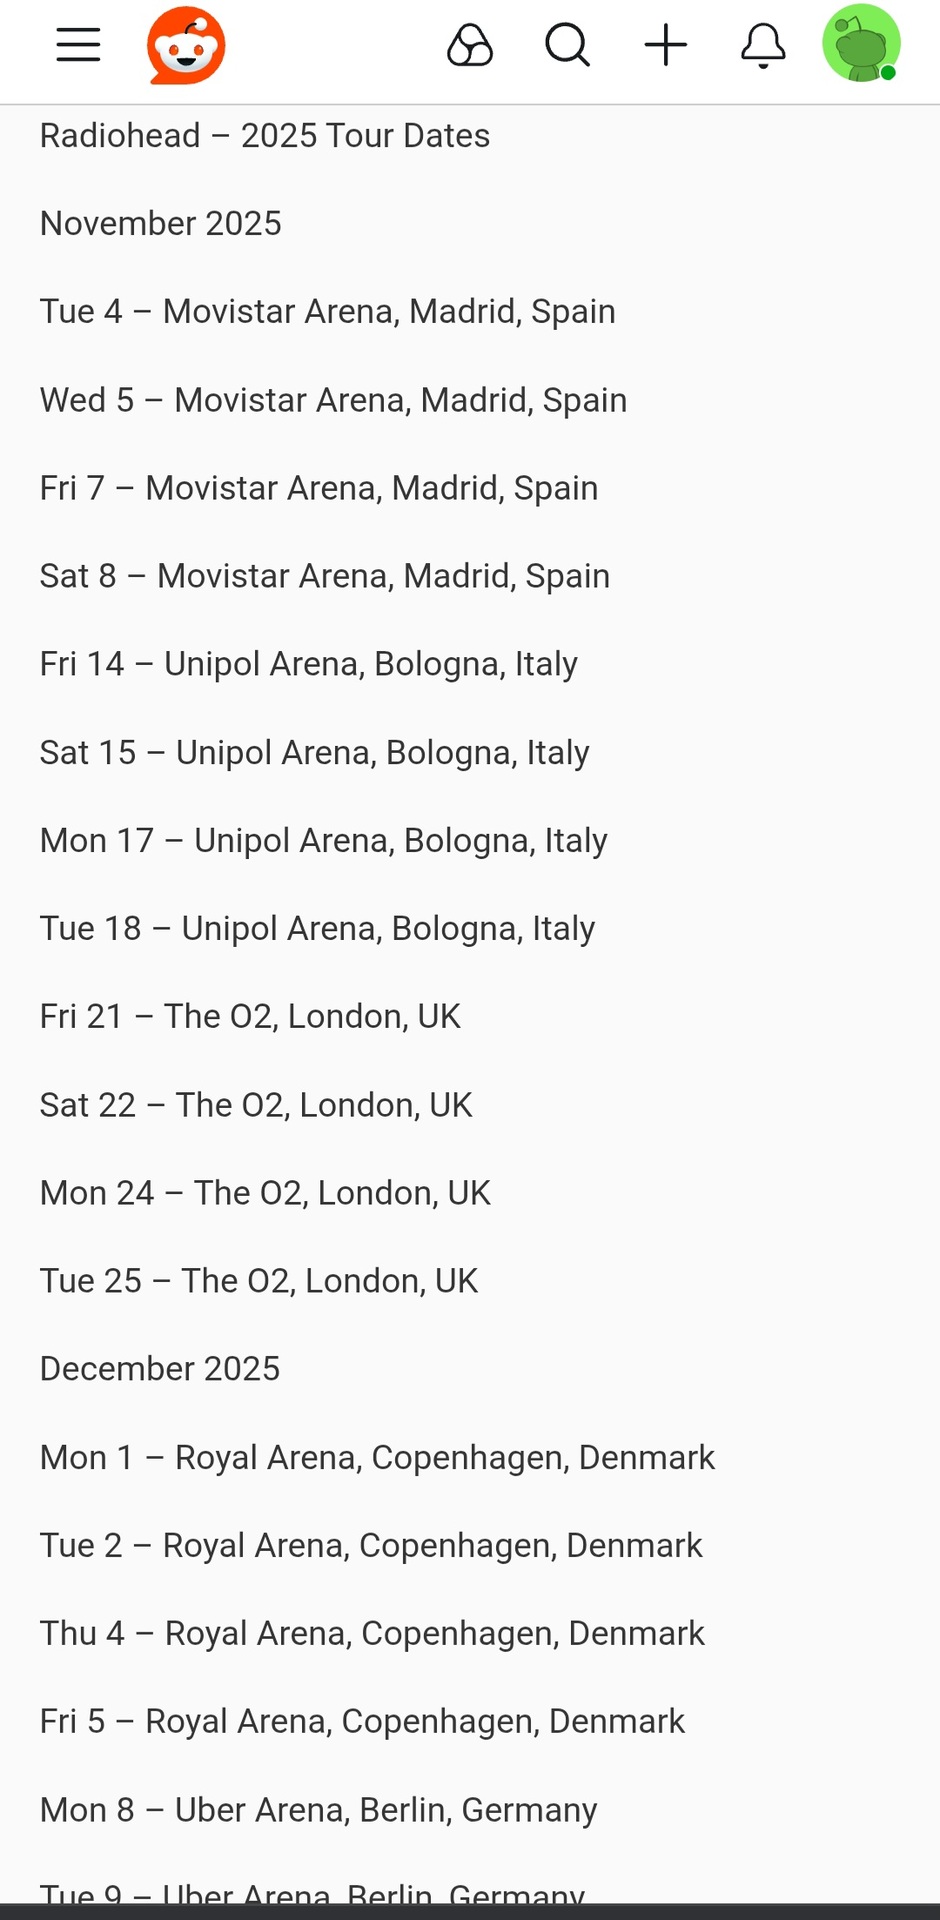This screenshot has height=1920, width=940.
Task: Open the search magnifier icon
Action: (x=567, y=46)
